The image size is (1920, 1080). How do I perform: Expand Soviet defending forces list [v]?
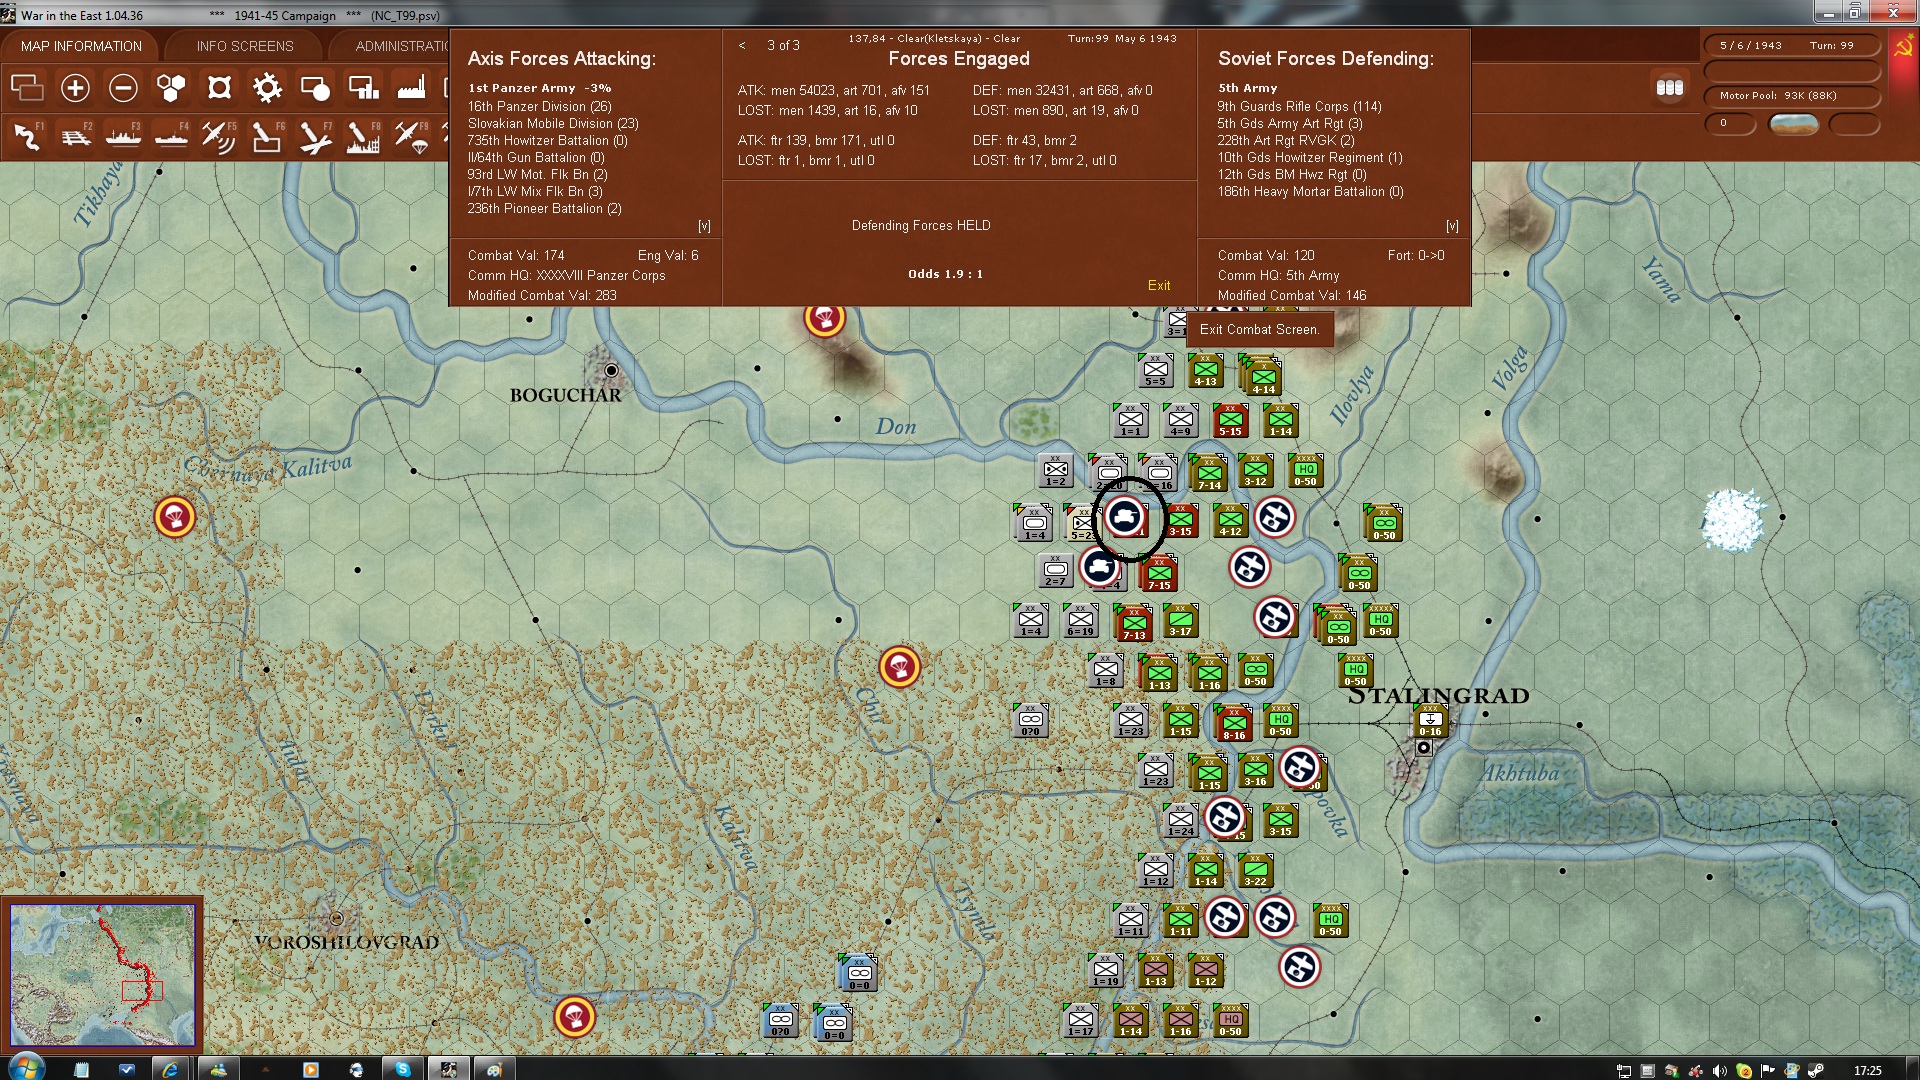[x=1452, y=226]
